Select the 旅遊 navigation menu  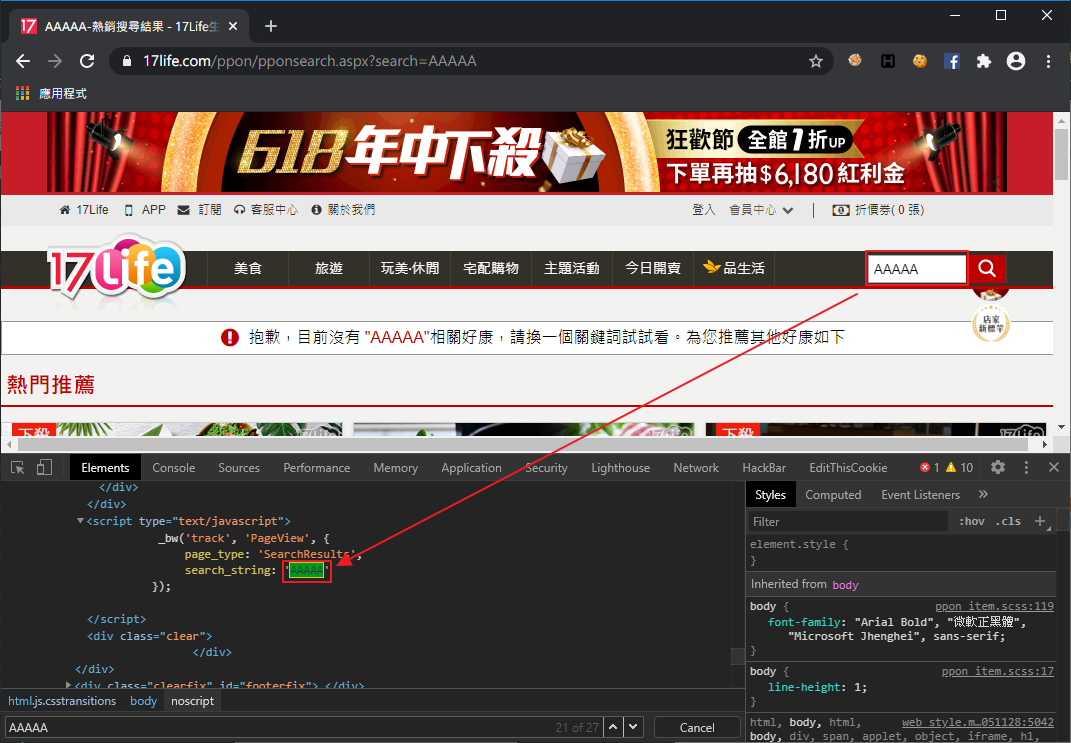(x=329, y=268)
